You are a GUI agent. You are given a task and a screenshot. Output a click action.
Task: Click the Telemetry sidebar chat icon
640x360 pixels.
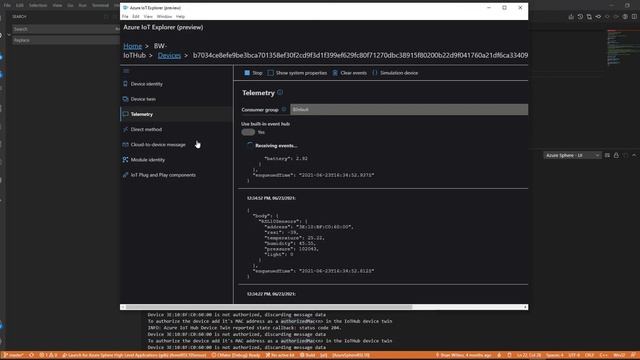tap(125, 114)
